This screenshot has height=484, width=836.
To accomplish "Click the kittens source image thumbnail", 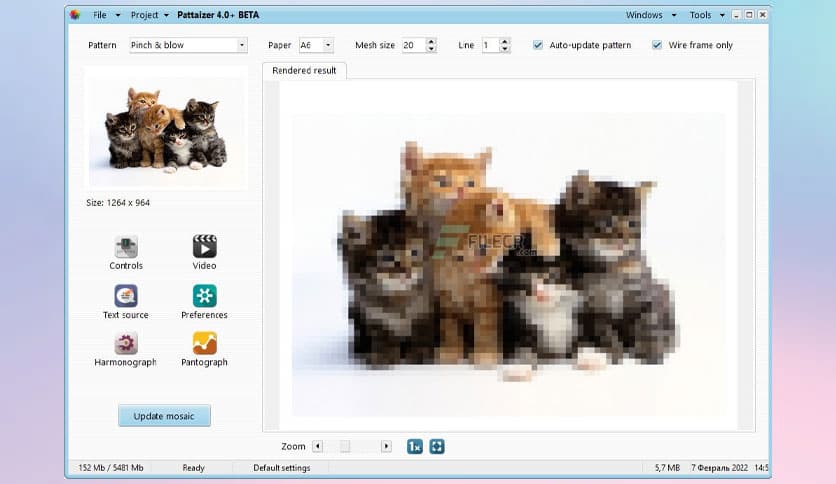I will tap(166, 129).
